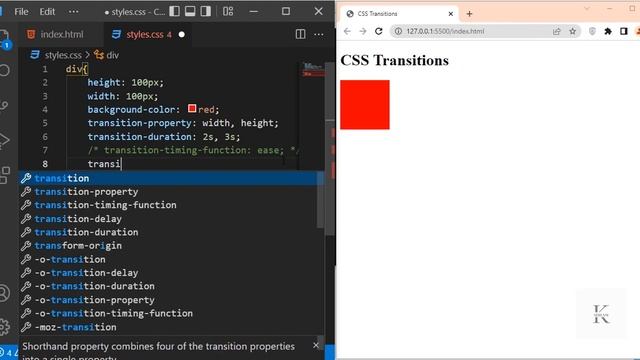
Task: Open the Customize Layout icon
Action: [228, 11]
